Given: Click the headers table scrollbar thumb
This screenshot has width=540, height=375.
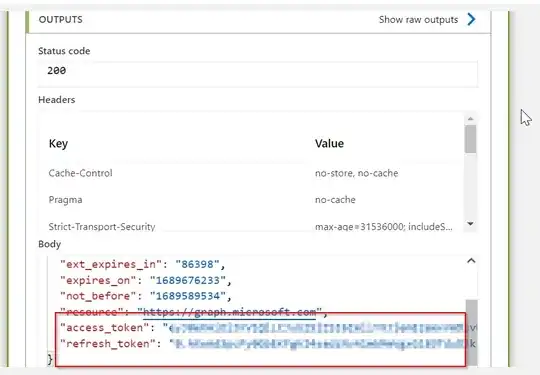Looking at the screenshot, I should (470, 139).
